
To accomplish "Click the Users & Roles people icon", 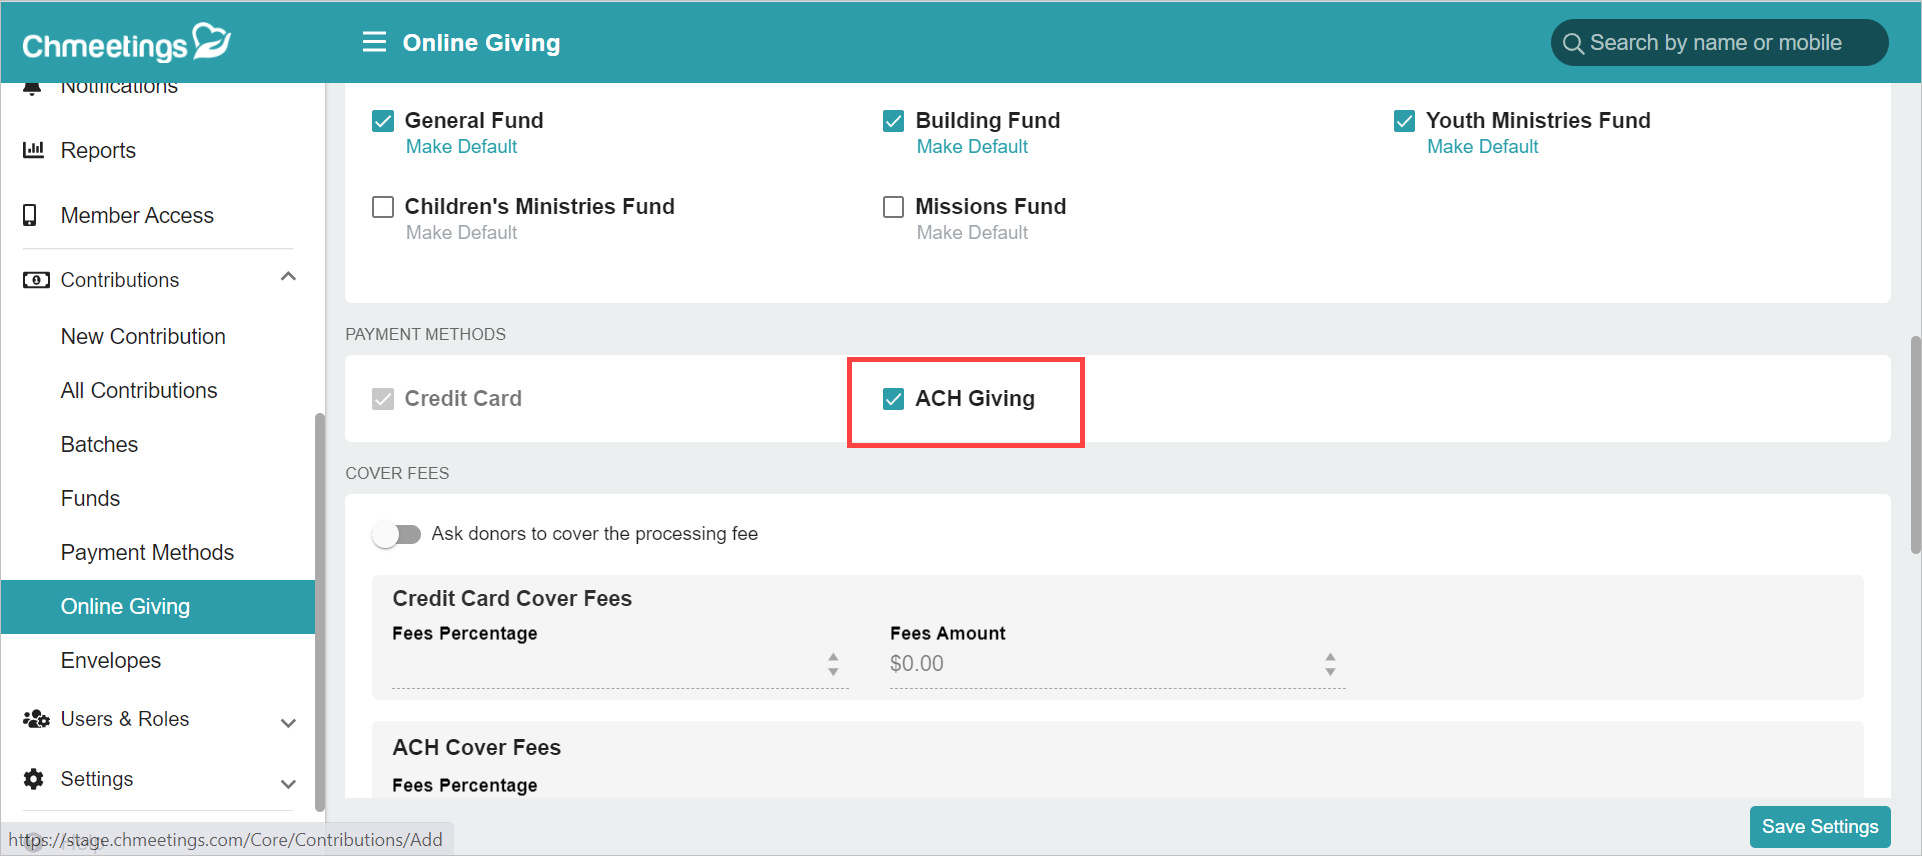I will pos(36,719).
